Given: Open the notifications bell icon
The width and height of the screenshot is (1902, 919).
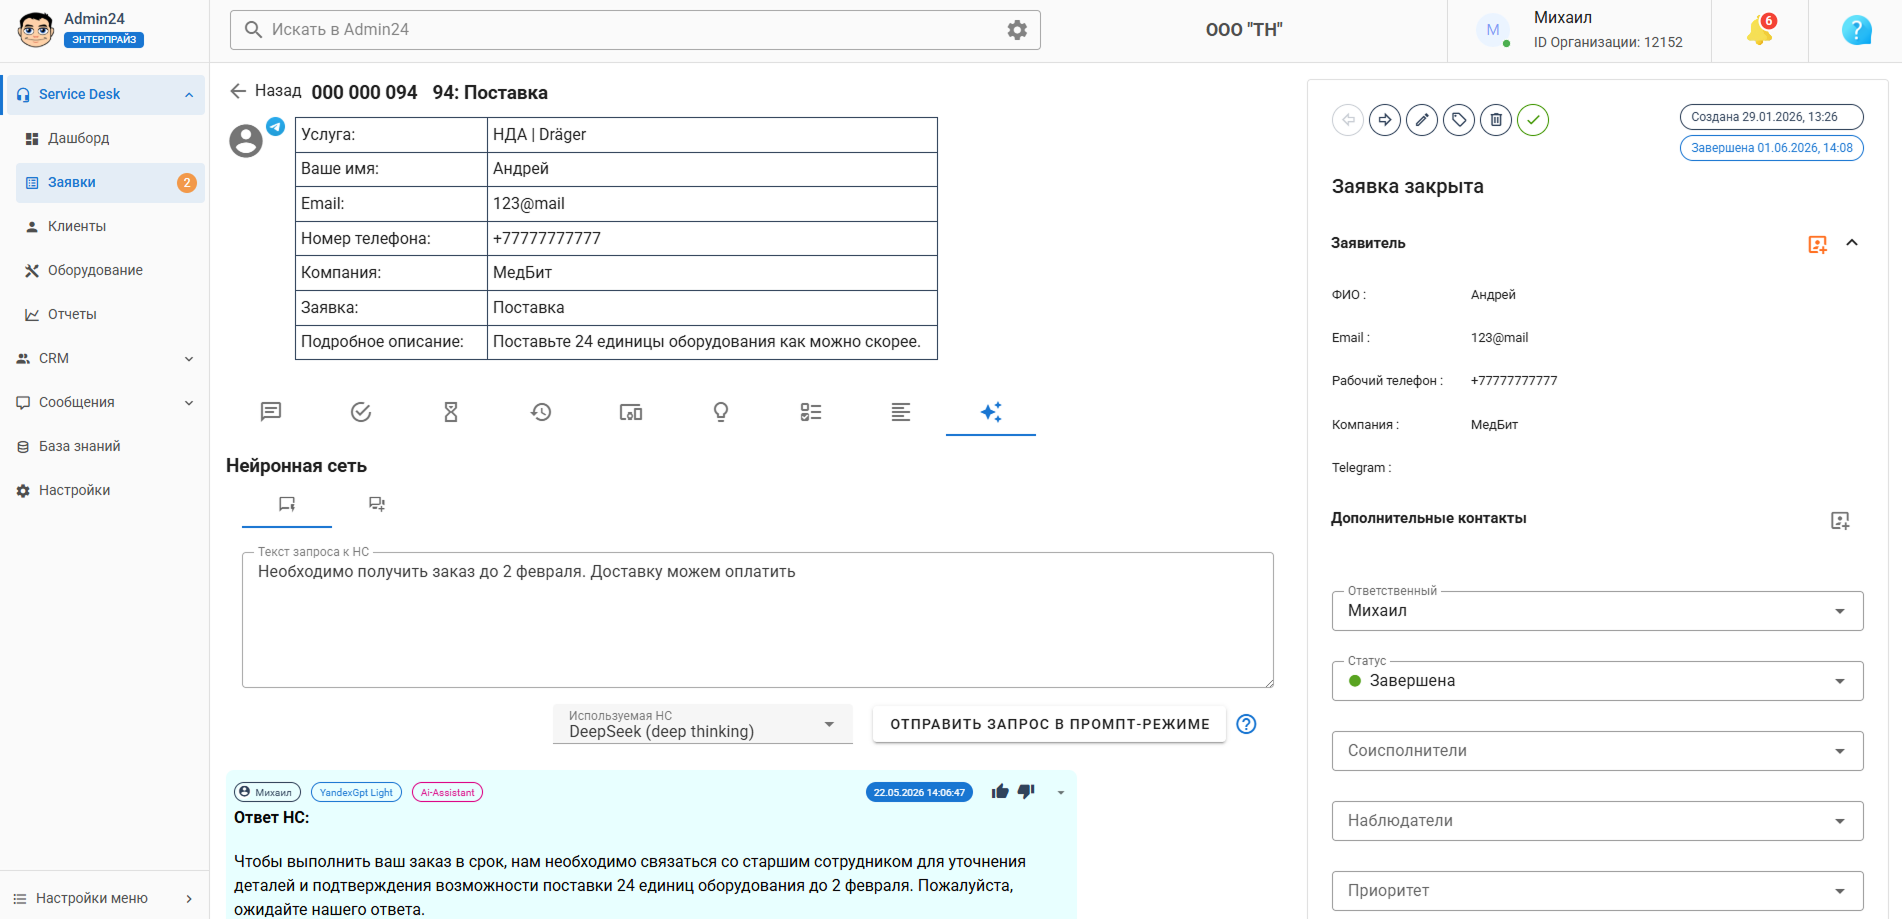Looking at the screenshot, I should 1760,30.
